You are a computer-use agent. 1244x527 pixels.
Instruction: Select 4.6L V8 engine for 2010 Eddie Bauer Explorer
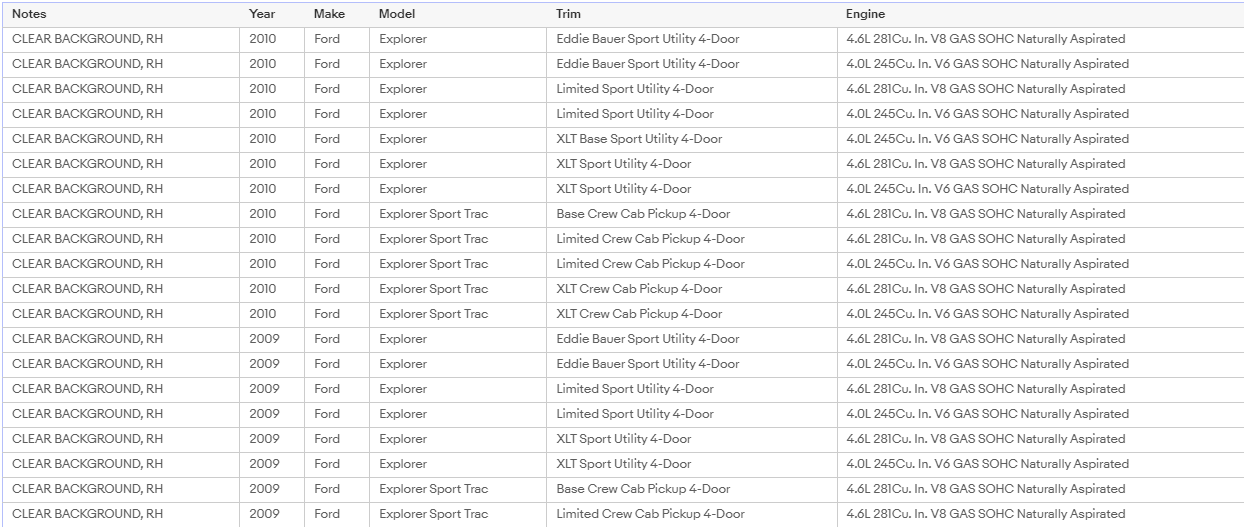tap(985, 39)
